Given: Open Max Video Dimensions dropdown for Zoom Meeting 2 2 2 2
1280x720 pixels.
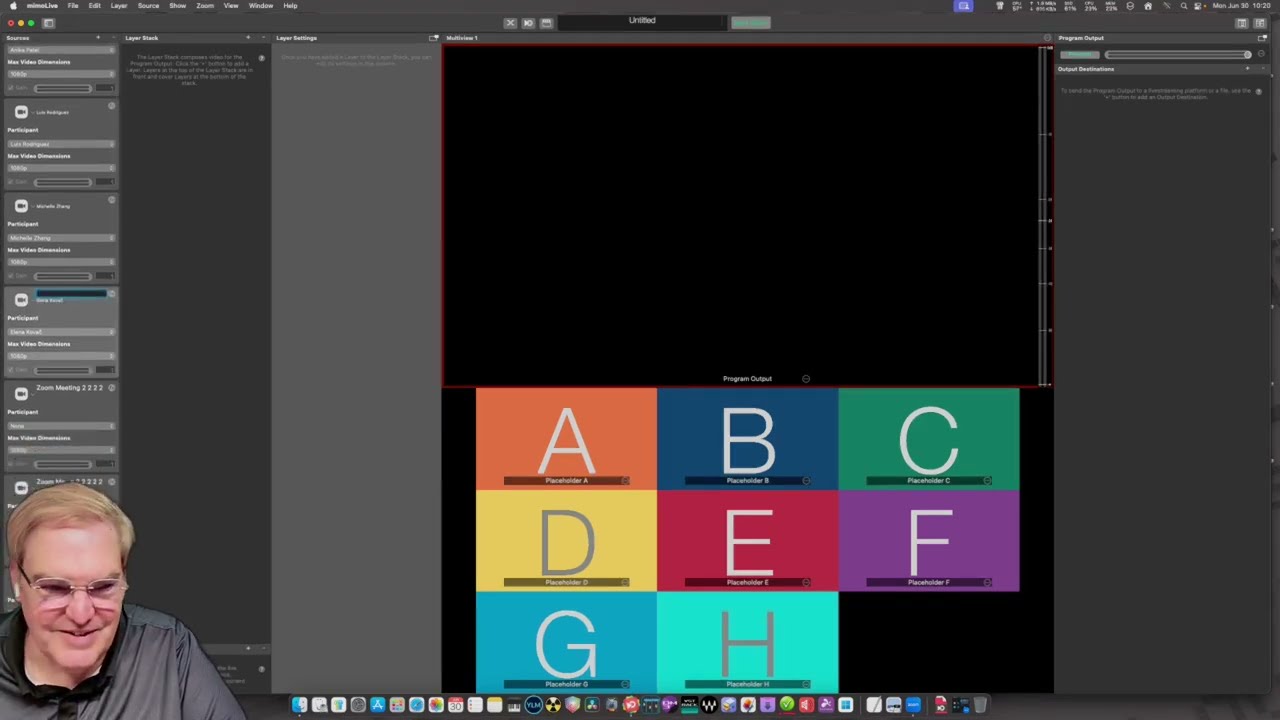Looking at the screenshot, I should click(61, 450).
